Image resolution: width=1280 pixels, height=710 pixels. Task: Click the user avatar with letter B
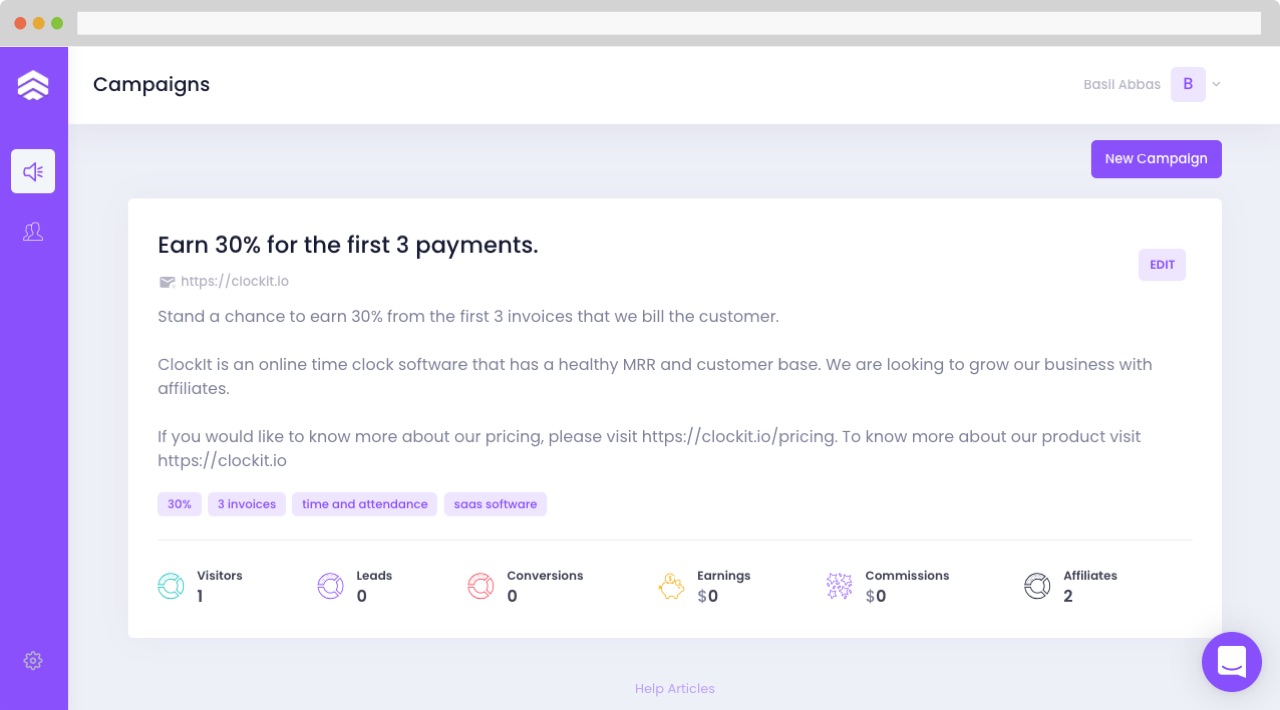coord(1188,85)
